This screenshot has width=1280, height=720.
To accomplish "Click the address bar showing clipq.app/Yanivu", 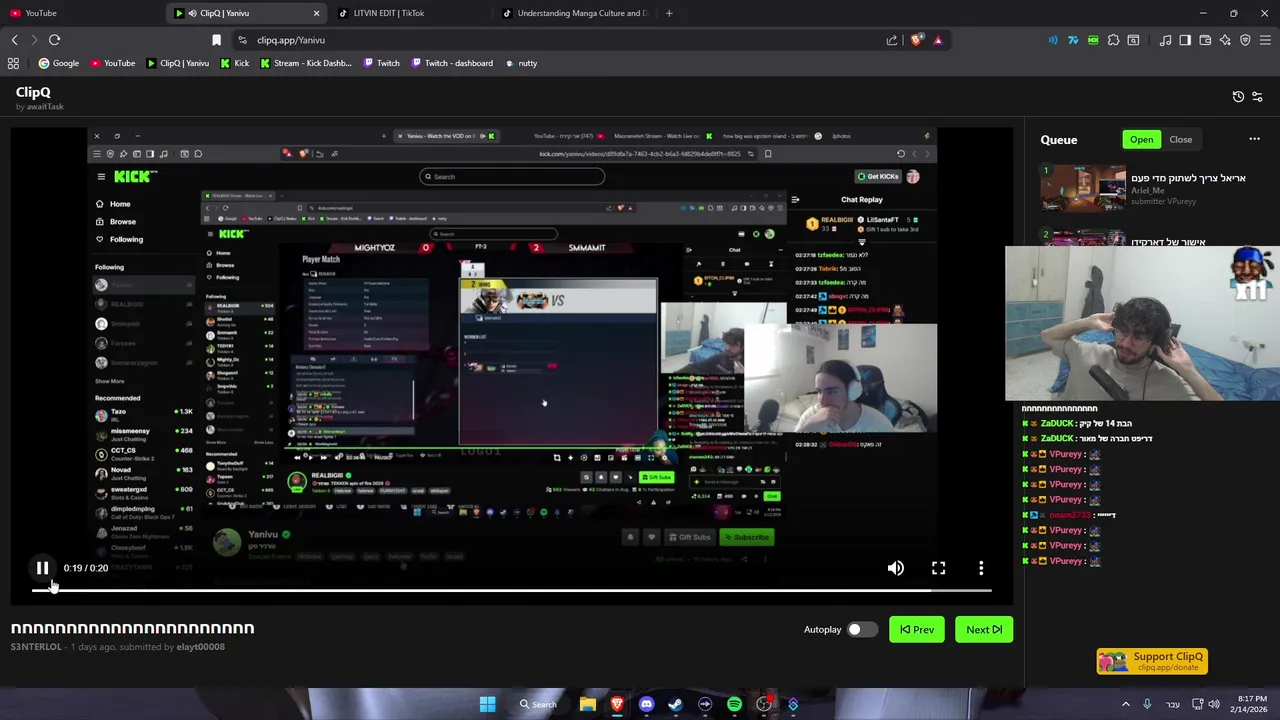I will (x=560, y=40).
